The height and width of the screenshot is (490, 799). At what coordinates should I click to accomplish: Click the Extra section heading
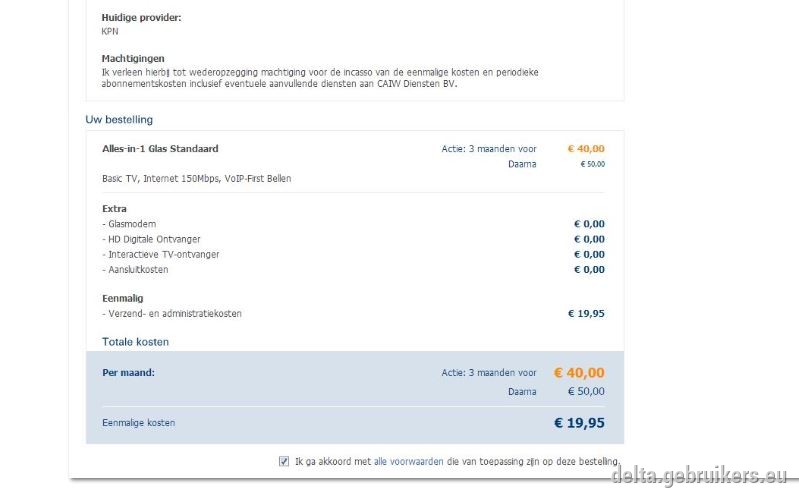coord(114,209)
